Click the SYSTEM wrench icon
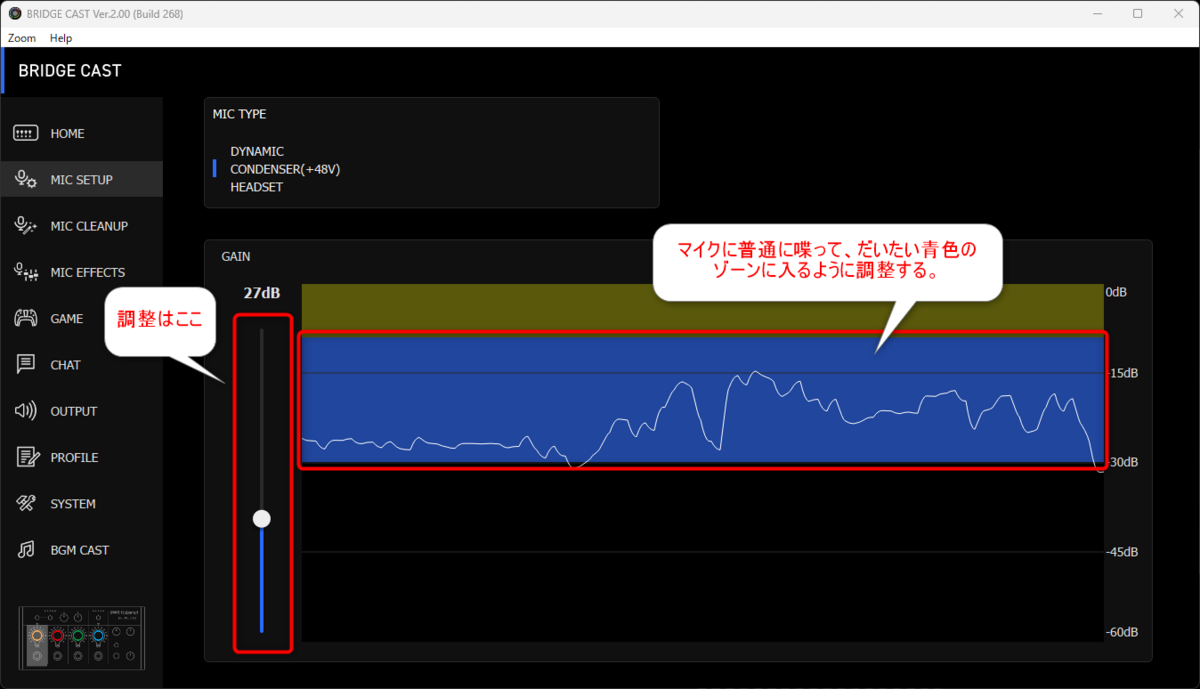 (x=26, y=503)
